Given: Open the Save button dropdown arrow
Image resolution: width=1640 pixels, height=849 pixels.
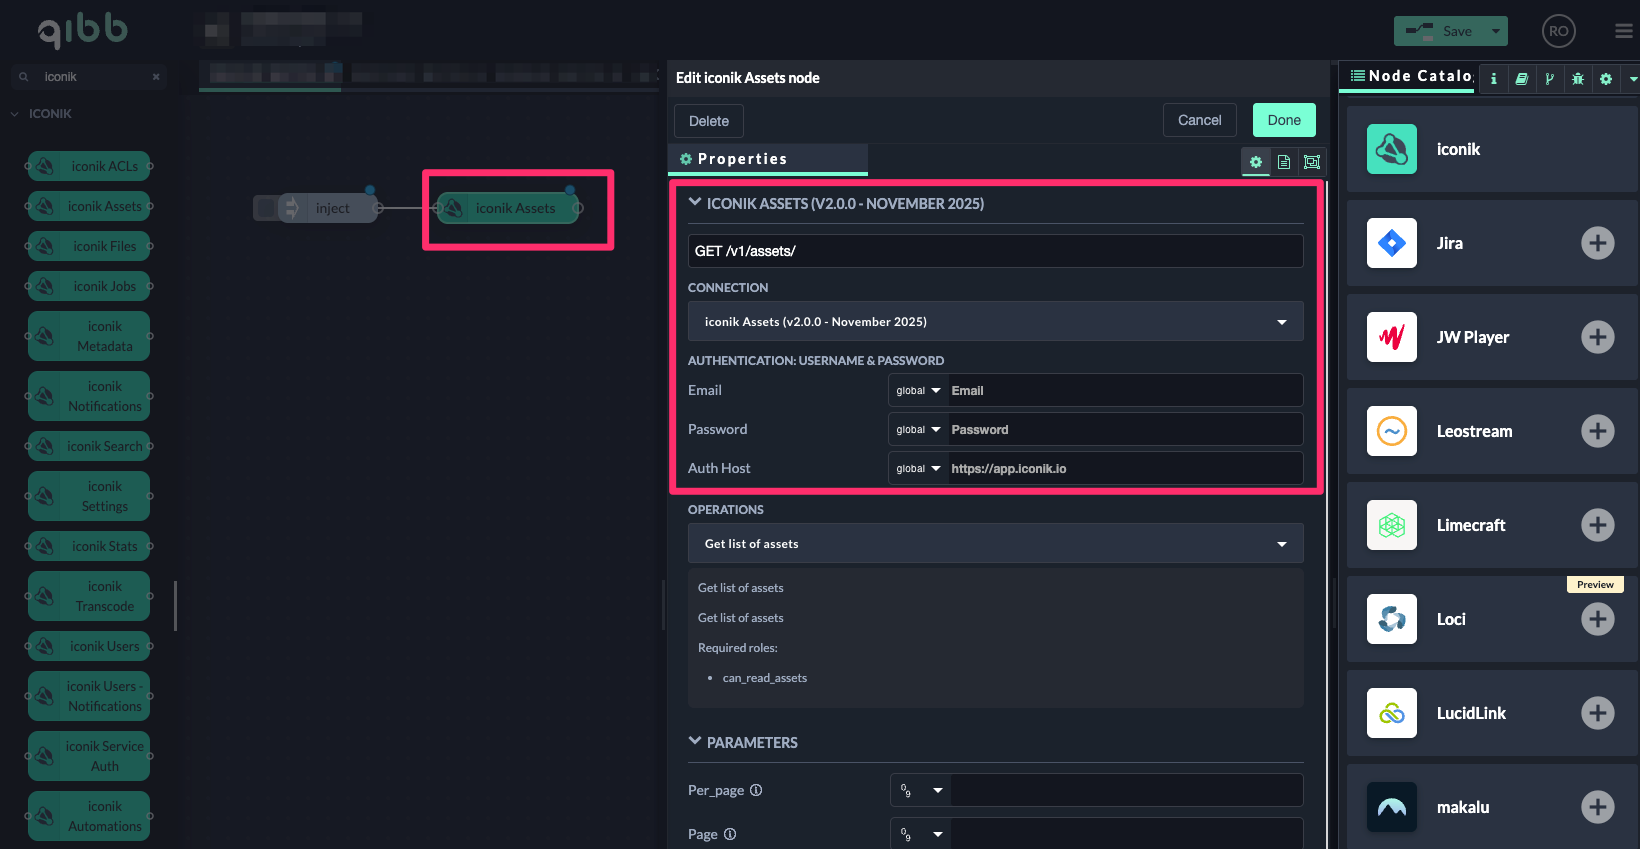Looking at the screenshot, I should click(x=1496, y=31).
